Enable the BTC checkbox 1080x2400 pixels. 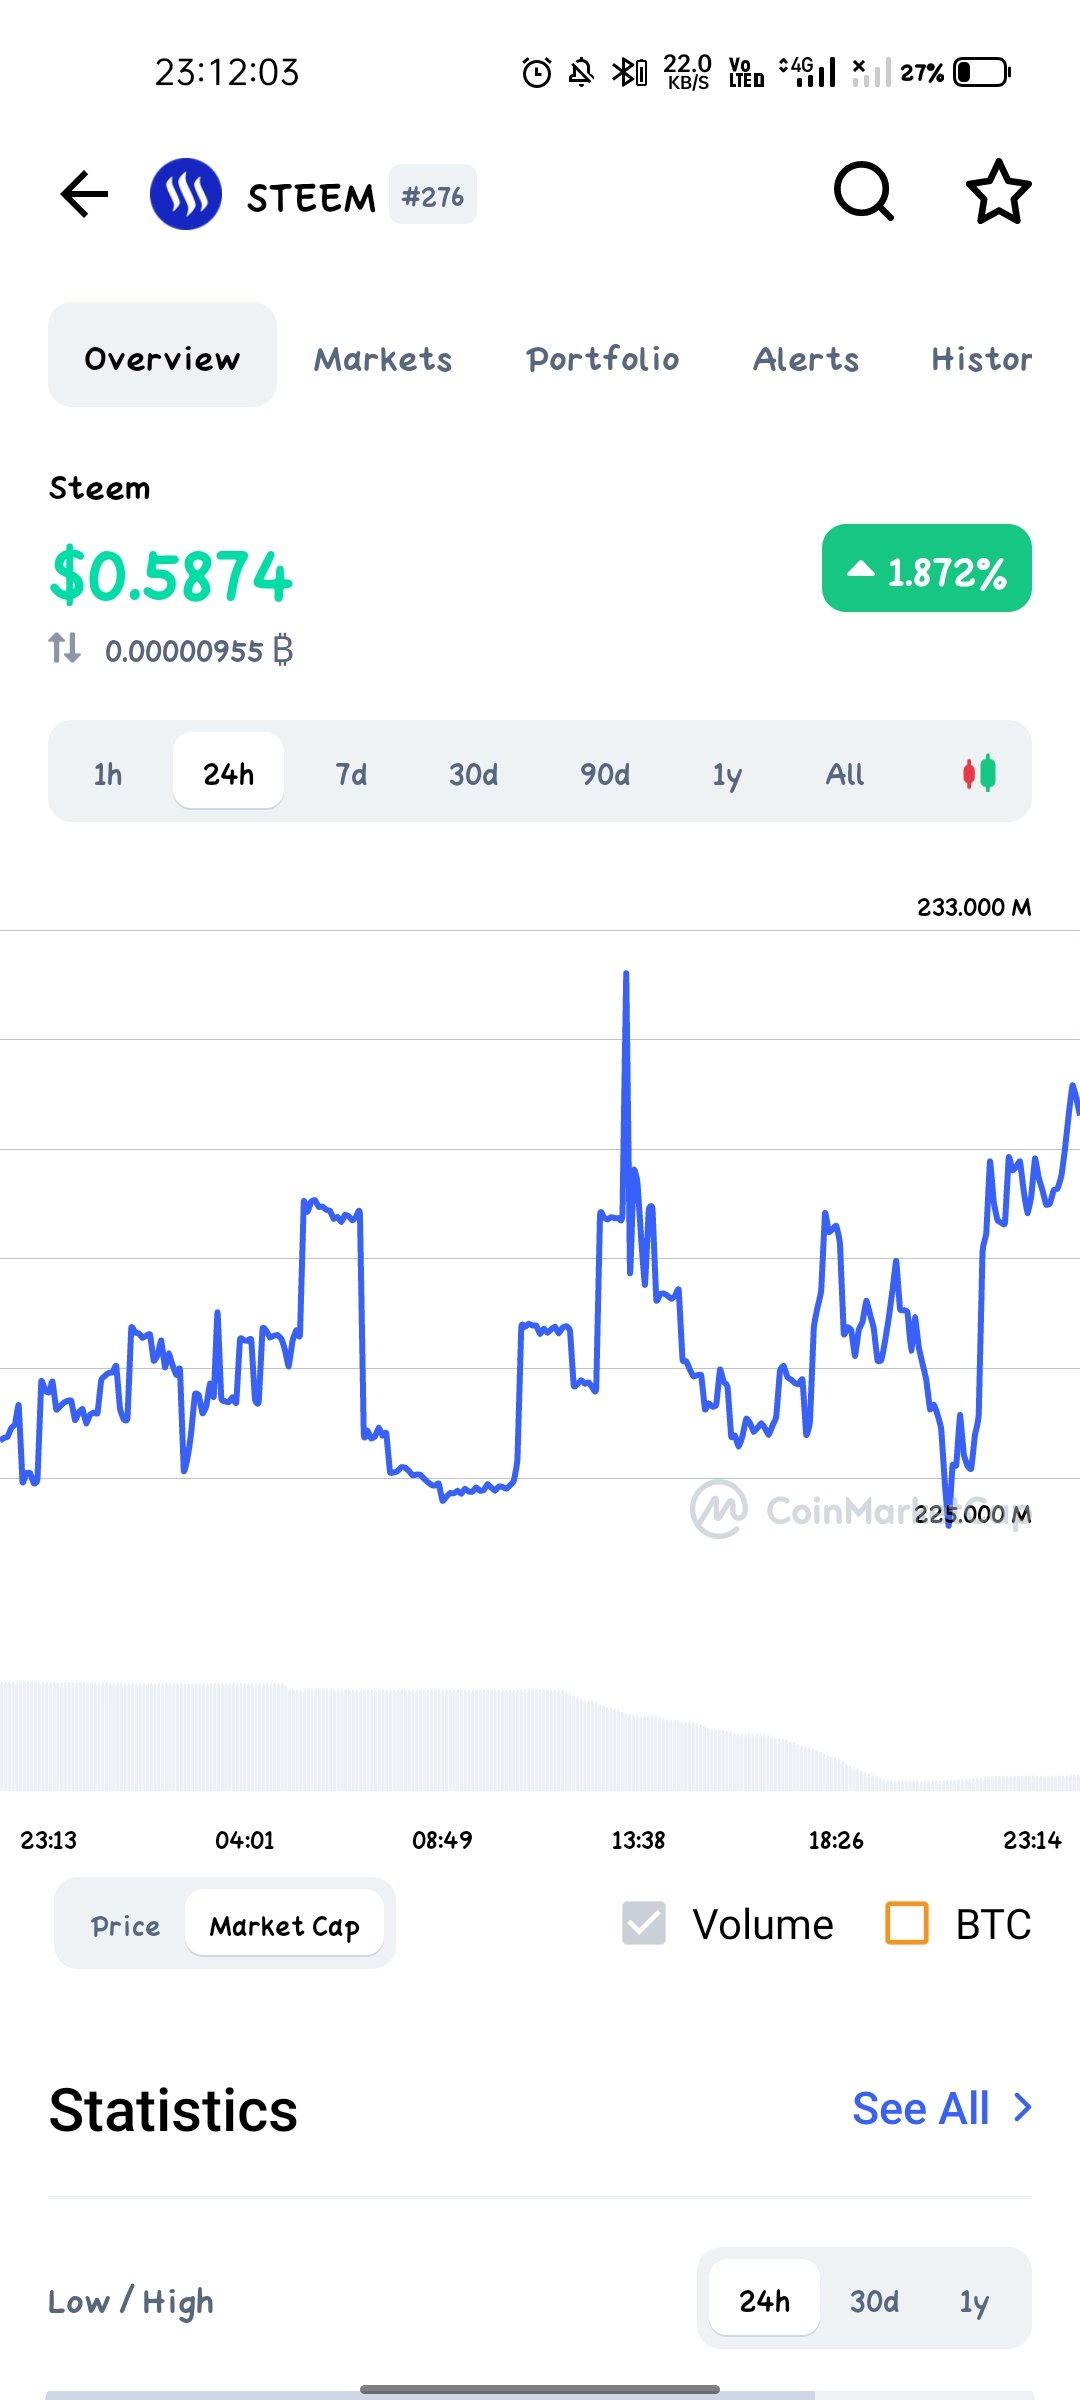point(907,1923)
